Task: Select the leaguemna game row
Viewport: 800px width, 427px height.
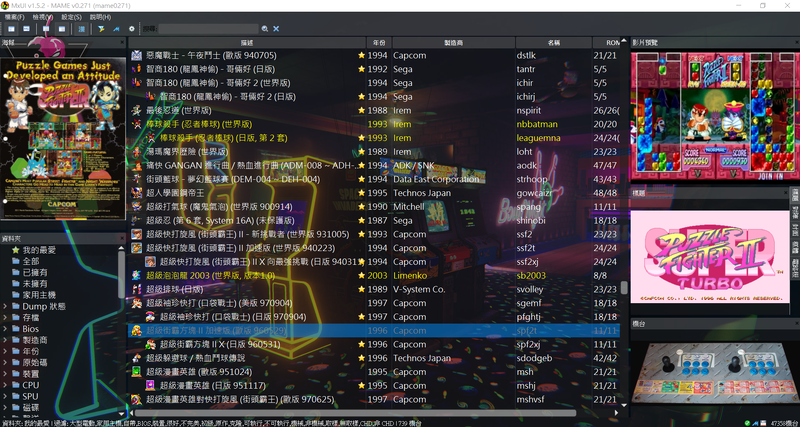Action: (x=374, y=138)
